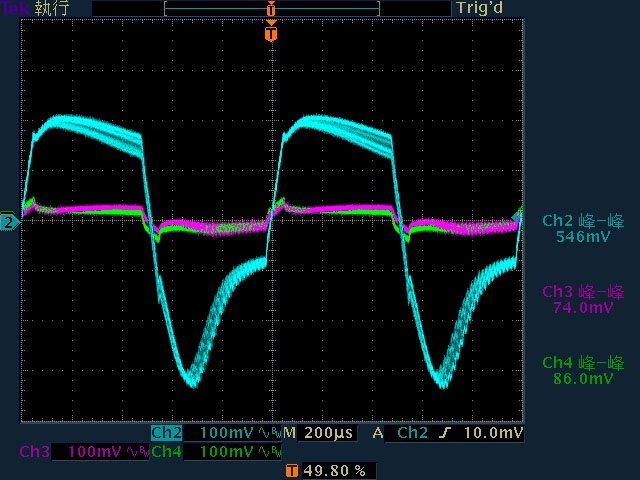Select the Ch2 peak-to-peak 546mV measurement
This screenshot has height=480, width=640.
tap(582, 229)
